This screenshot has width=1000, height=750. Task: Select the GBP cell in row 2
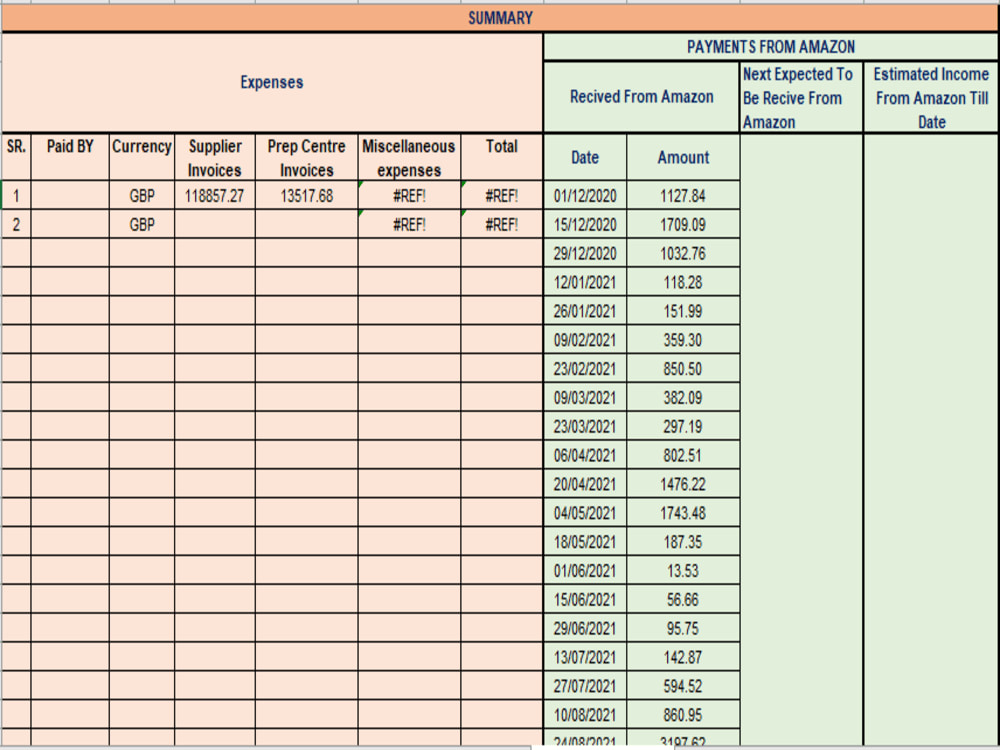click(142, 224)
